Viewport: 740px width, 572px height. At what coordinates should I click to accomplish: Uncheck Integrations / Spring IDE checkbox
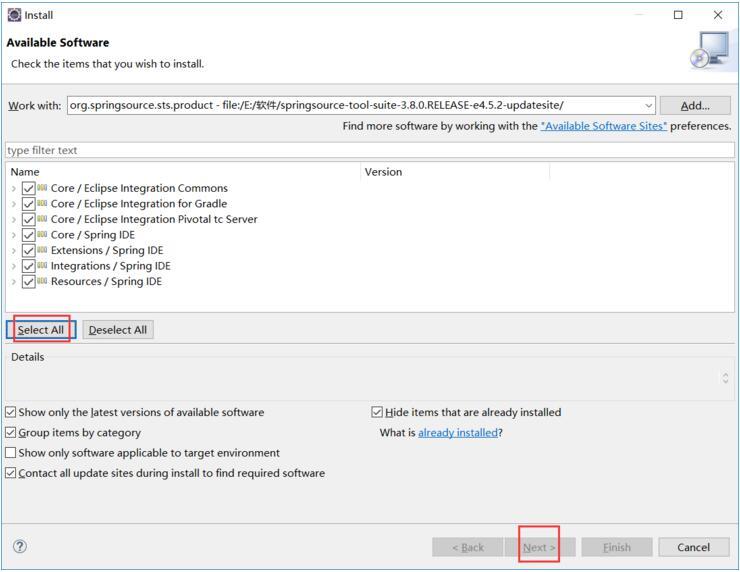pyautogui.click(x=28, y=266)
